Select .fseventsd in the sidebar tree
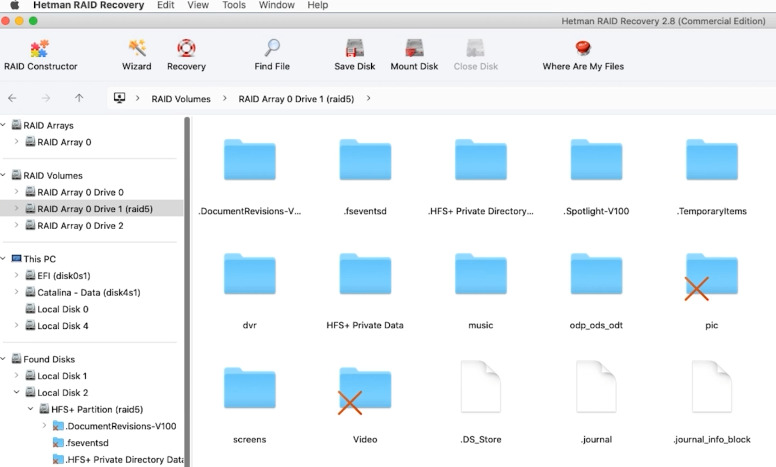The height and width of the screenshot is (467, 776). coord(87,443)
